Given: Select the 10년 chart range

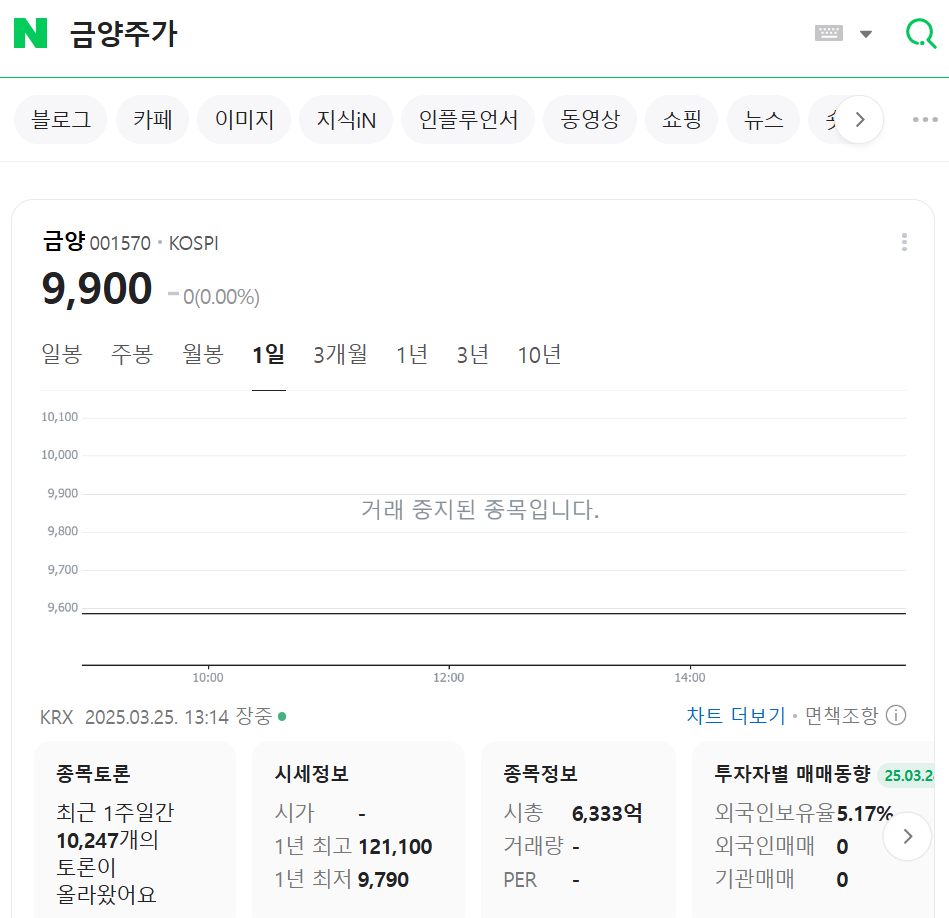Looking at the screenshot, I should pos(539,353).
